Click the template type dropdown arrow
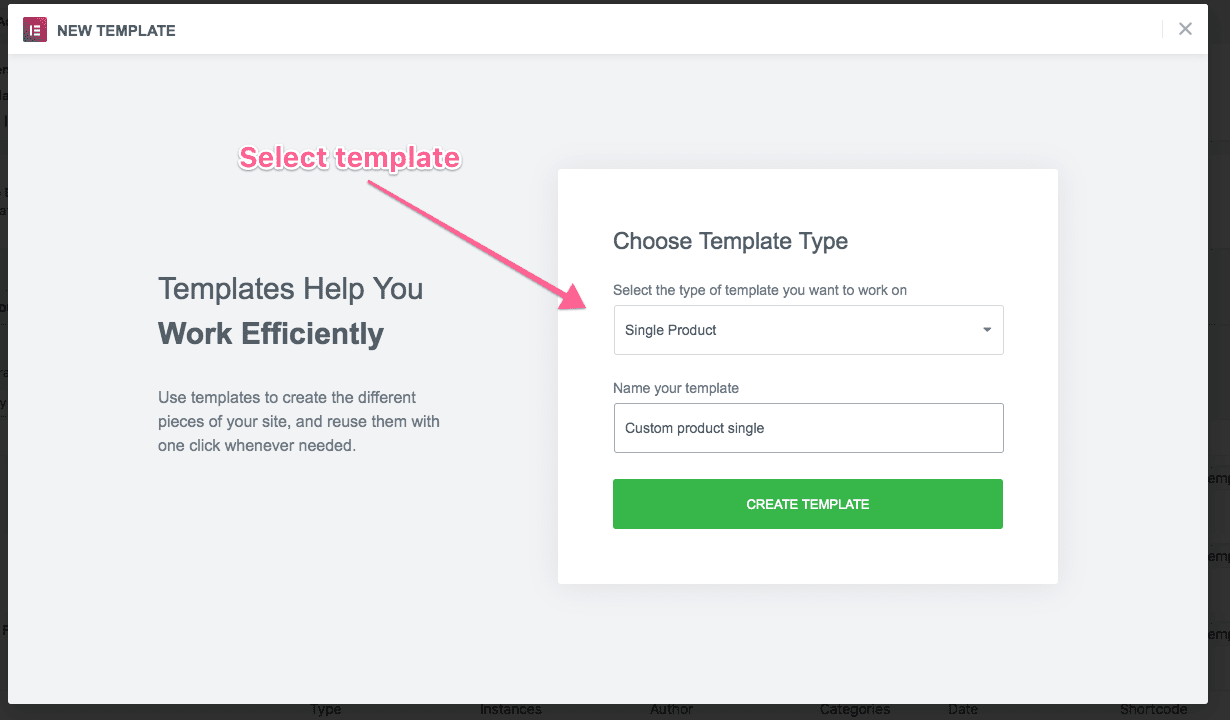 (987, 330)
